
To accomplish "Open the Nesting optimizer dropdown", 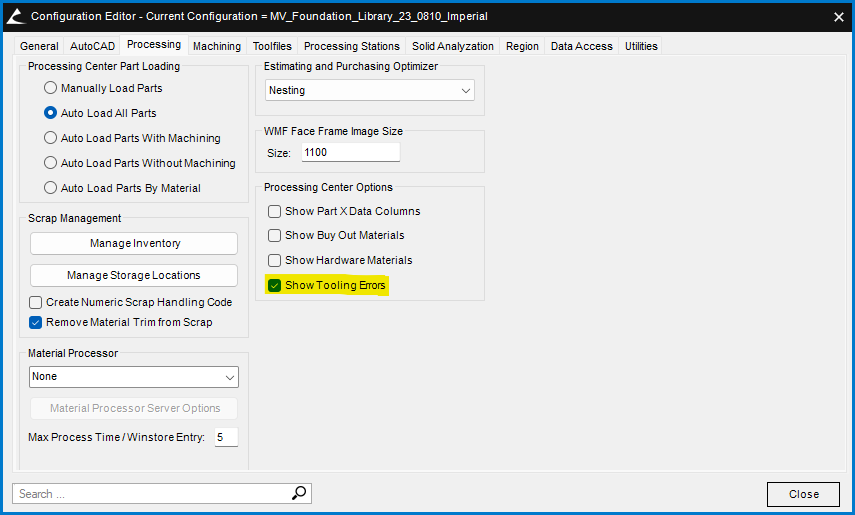I will click(x=370, y=90).
